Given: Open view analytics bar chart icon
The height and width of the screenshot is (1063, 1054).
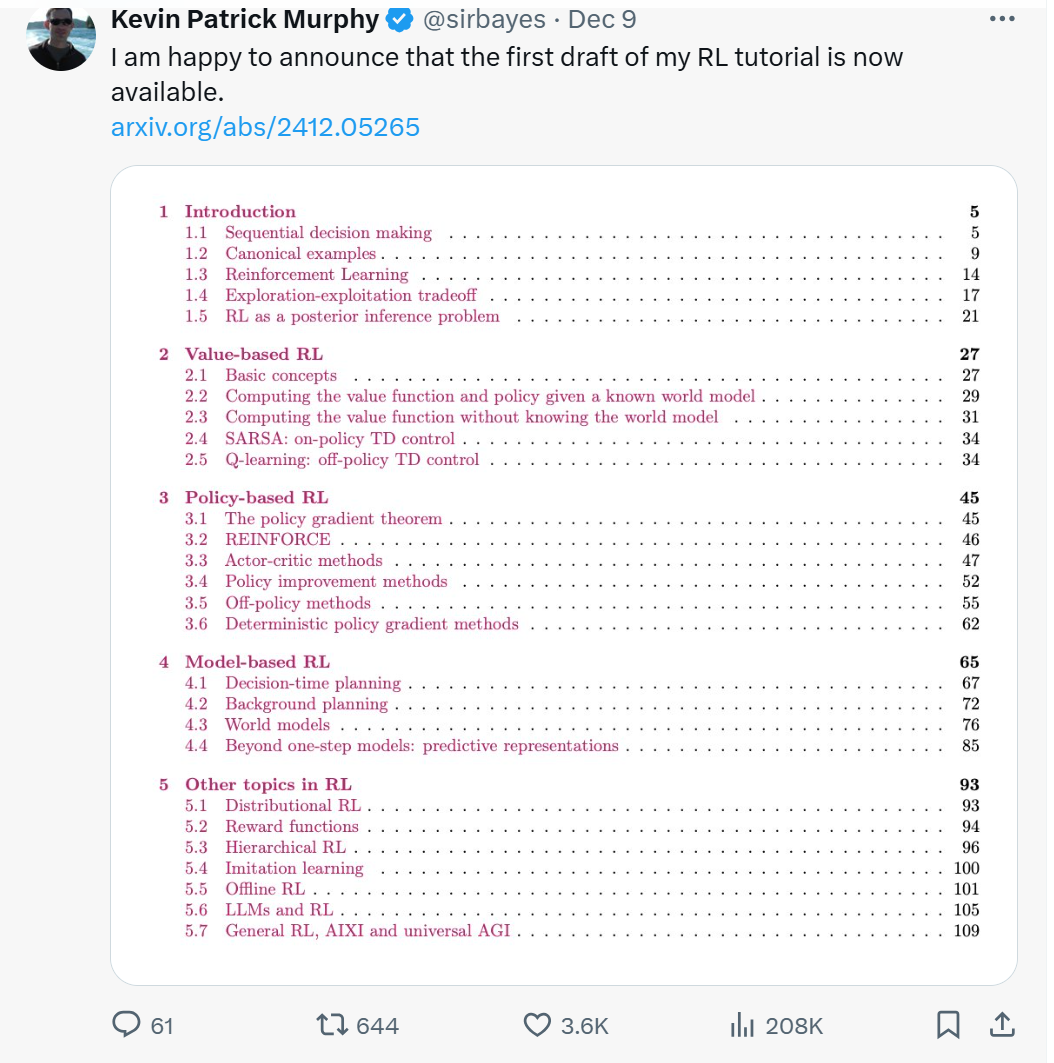Looking at the screenshot, I should pos(742,1024).
